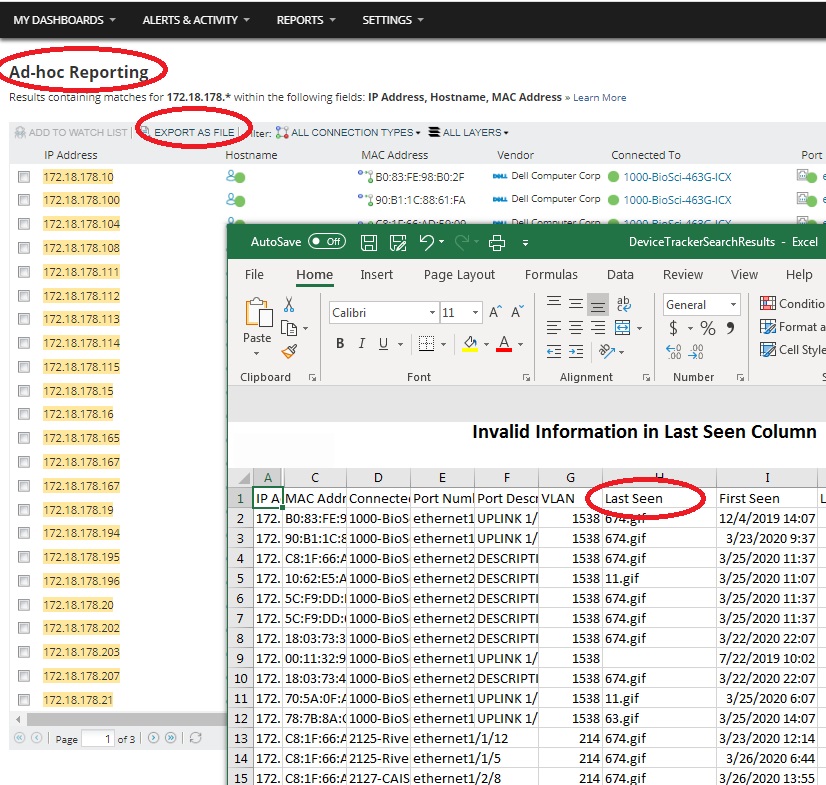Open the General number format dropdown
Viewport: 826px width, 785px height.
click(x=733, y=305)
